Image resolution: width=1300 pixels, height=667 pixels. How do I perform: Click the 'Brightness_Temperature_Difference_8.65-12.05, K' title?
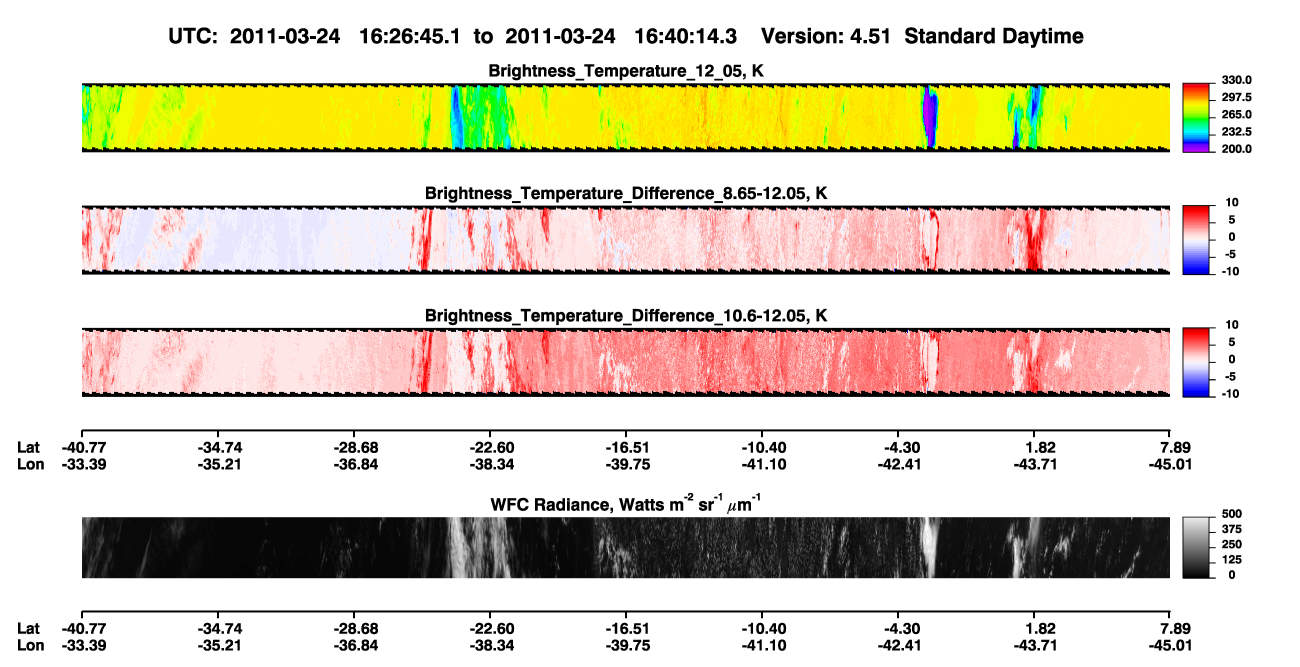point(626,192)
